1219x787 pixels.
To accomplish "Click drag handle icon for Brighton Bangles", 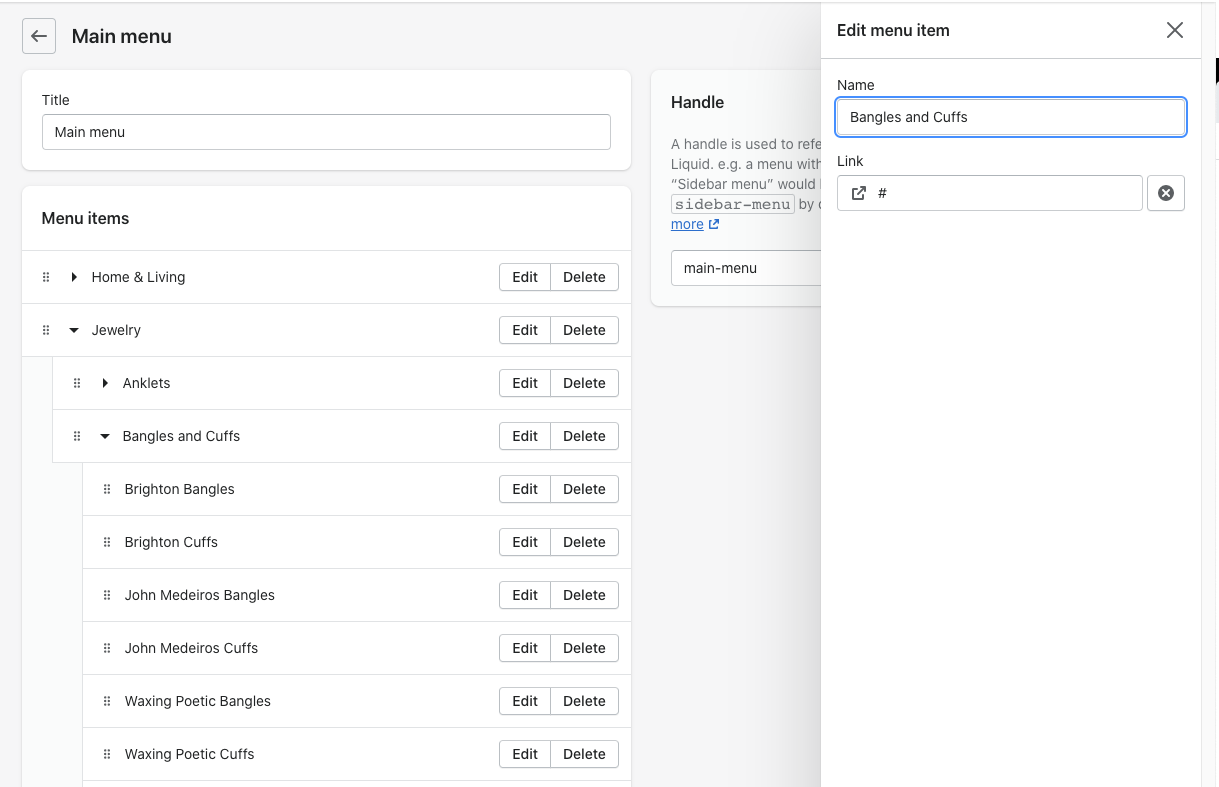I will point(107,489).
